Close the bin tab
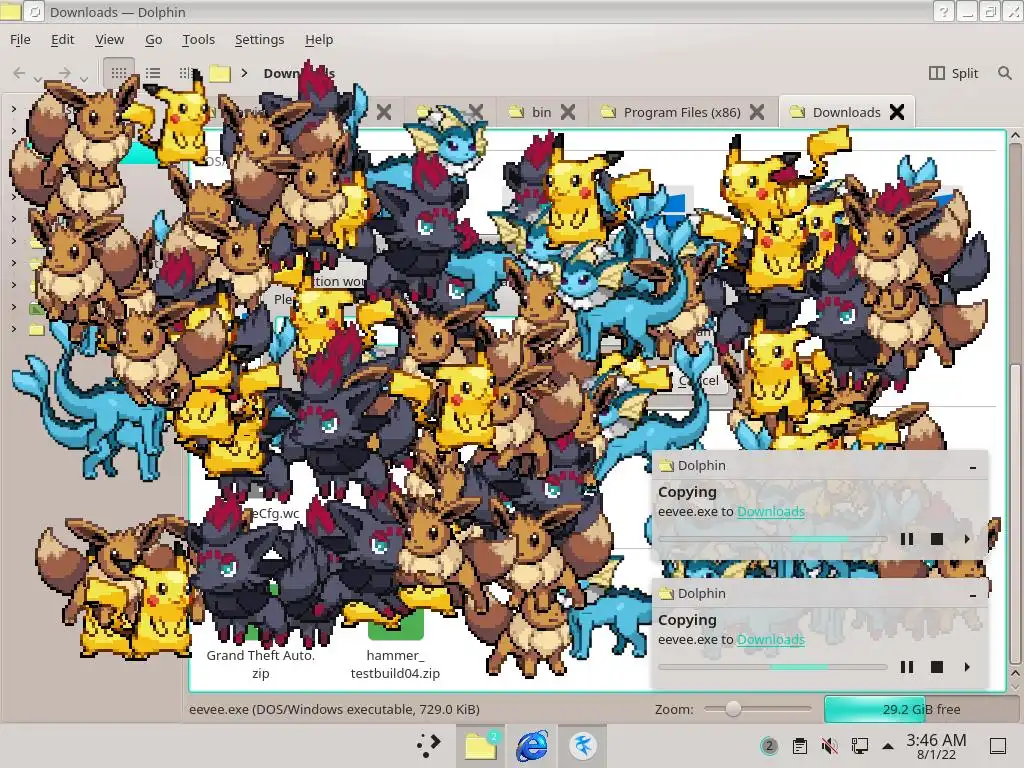This screenshot has height=768, width=1024. (568, 112)
